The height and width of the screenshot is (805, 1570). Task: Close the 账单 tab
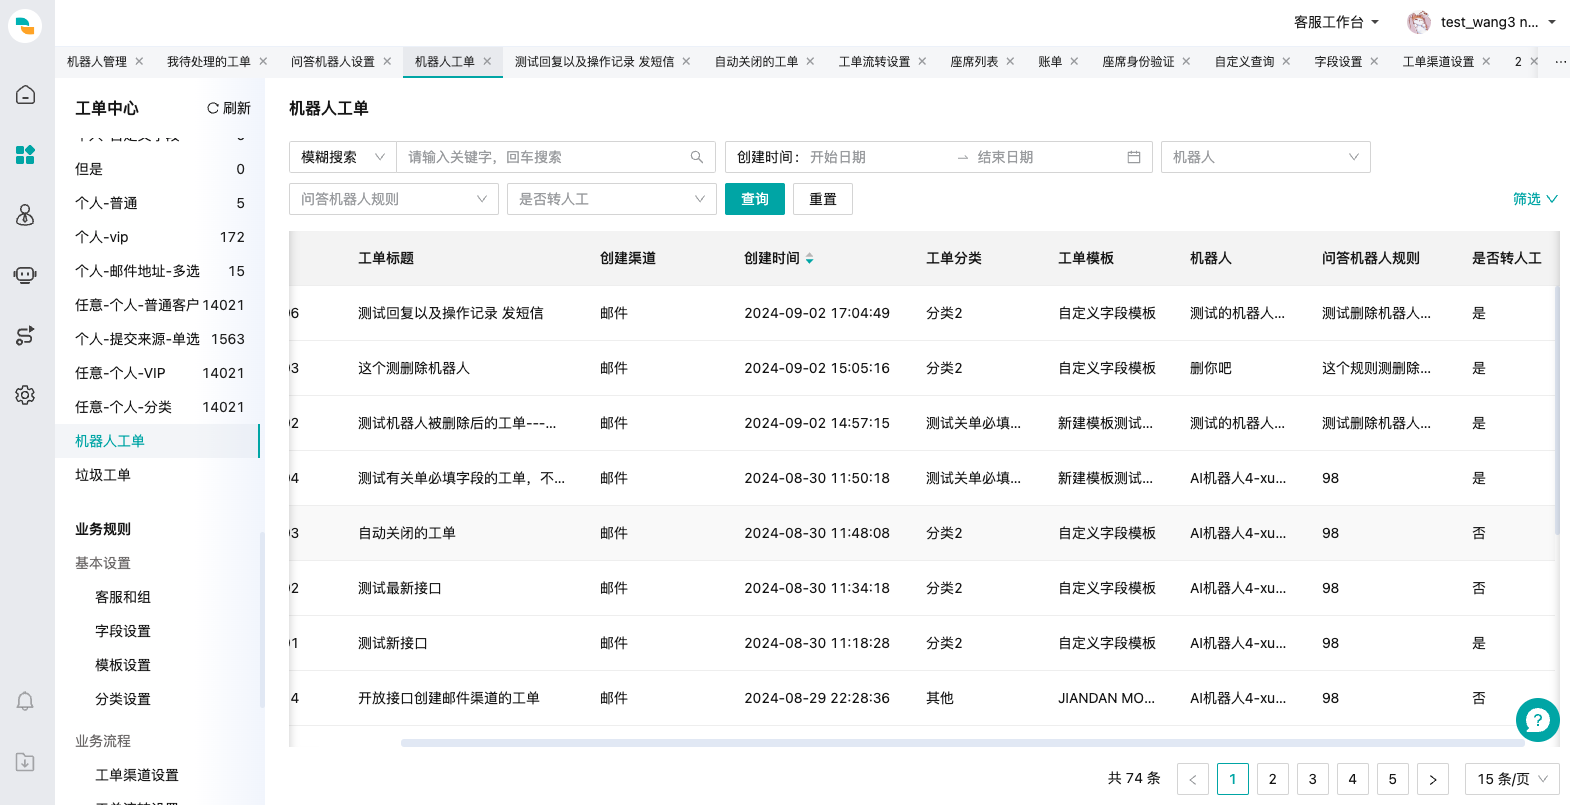pyautogui.click(x=1074, y=61)
